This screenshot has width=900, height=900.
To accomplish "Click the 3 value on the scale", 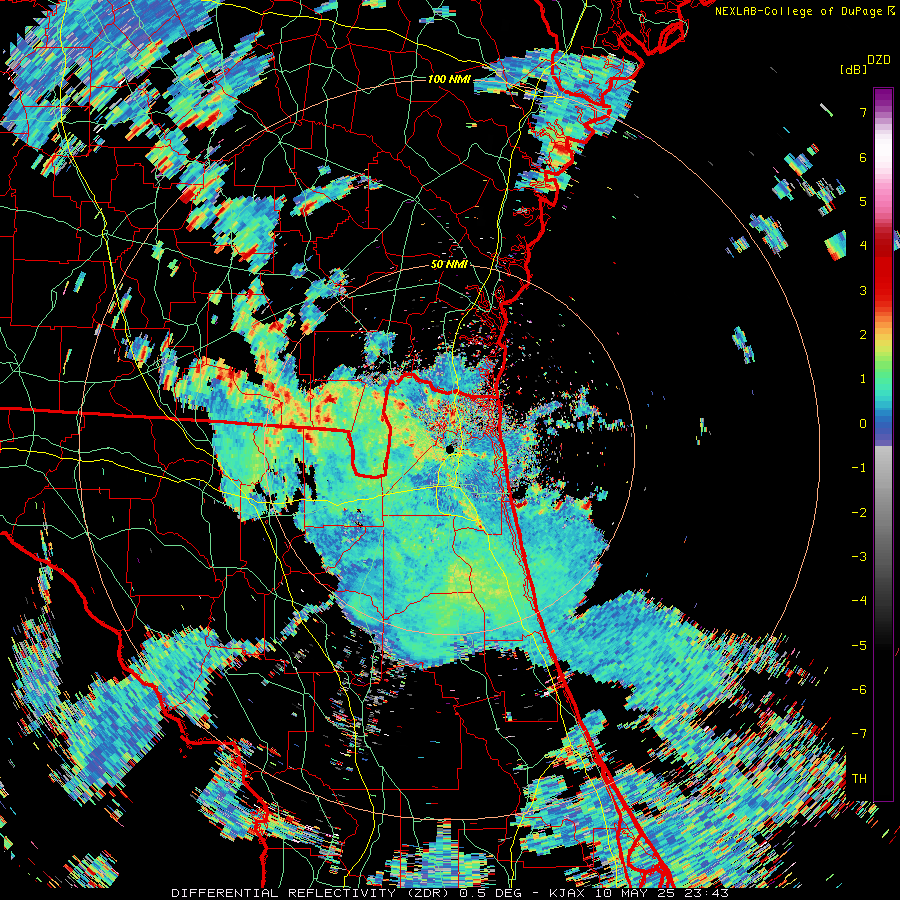I will [x=863, y=290].
